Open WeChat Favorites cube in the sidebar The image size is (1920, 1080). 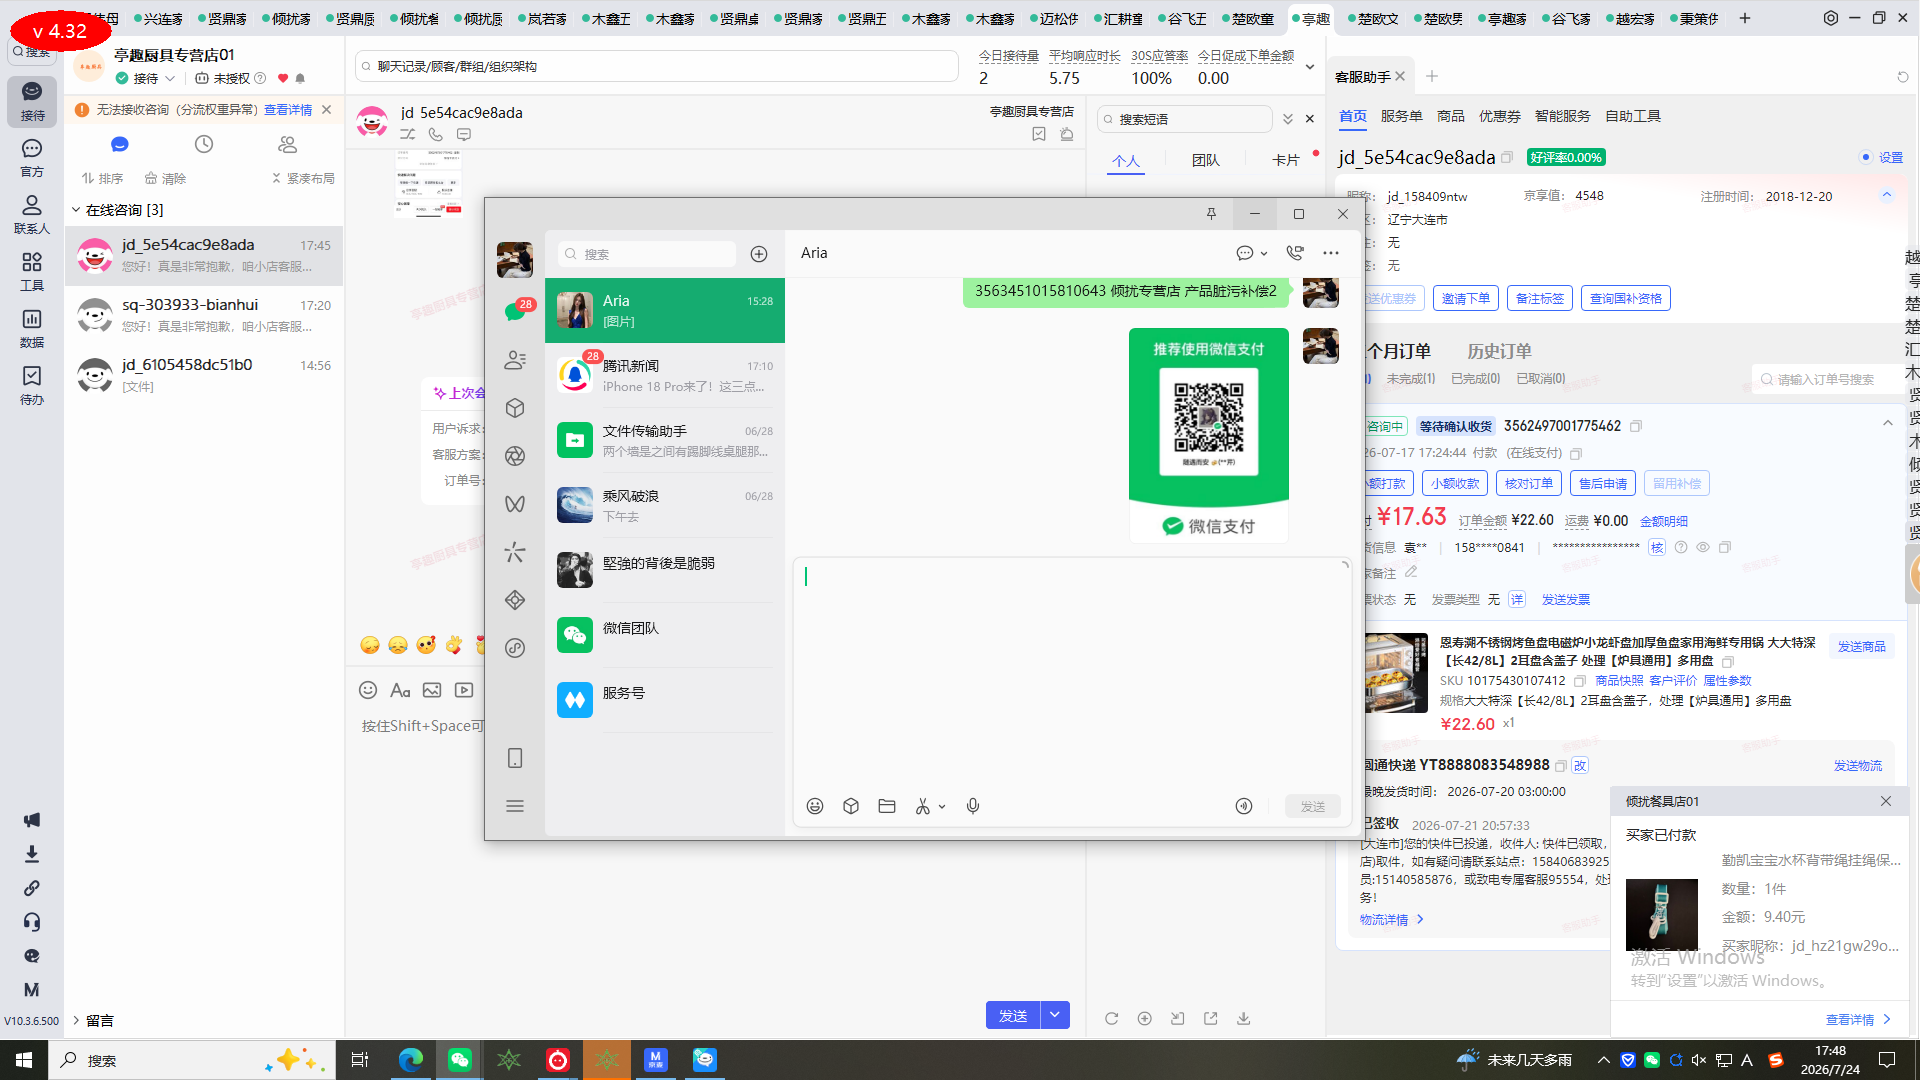tap(515, 408)
